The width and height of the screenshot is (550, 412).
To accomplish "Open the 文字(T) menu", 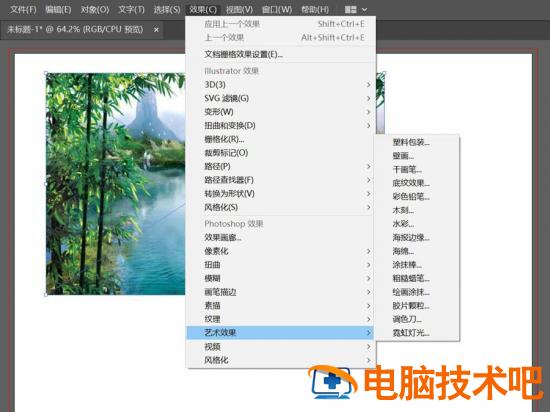I will pyautogui.click(x=131, y=9).
